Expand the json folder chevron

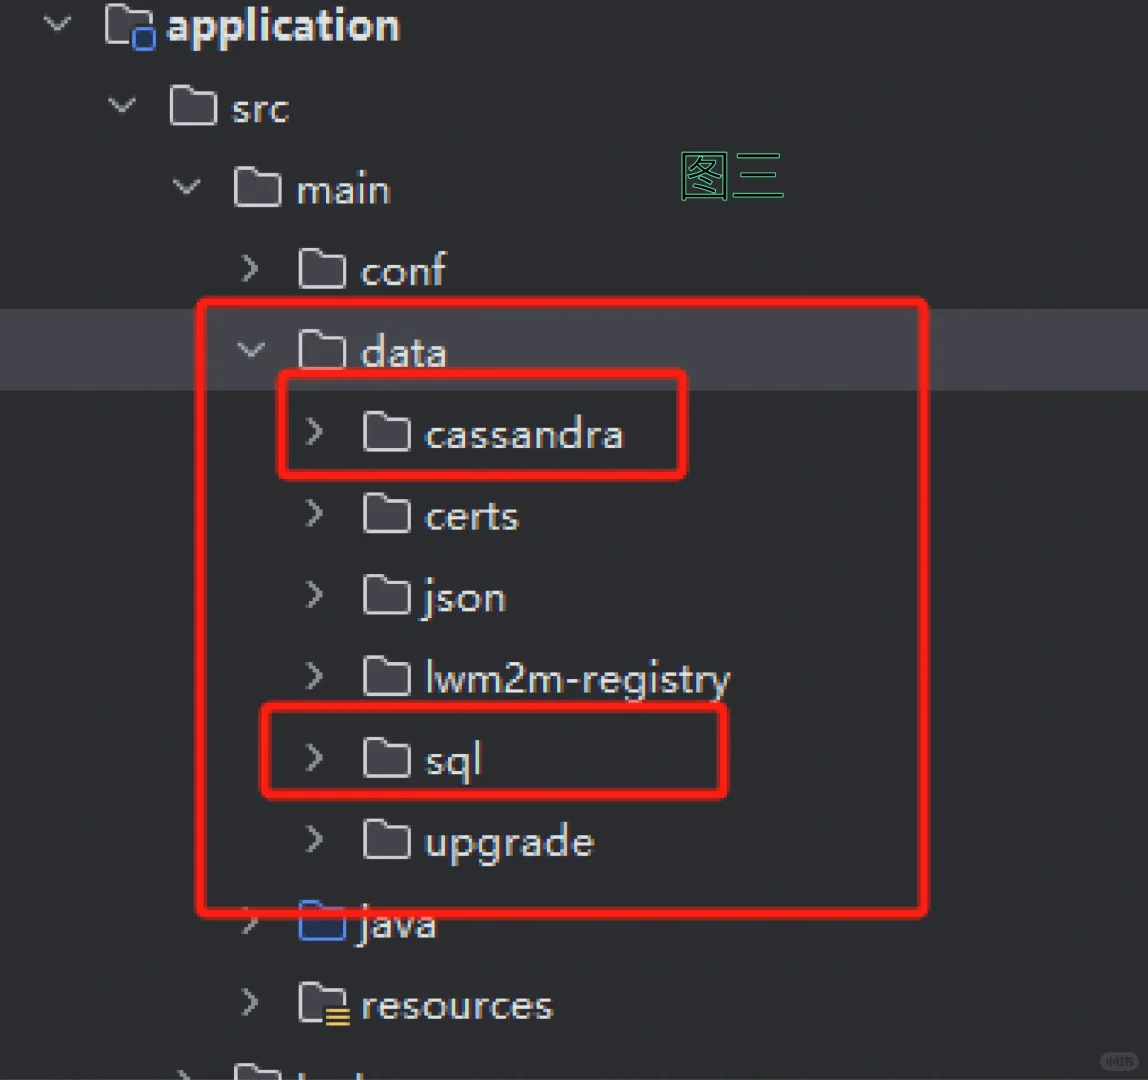[x=314, y=595]
